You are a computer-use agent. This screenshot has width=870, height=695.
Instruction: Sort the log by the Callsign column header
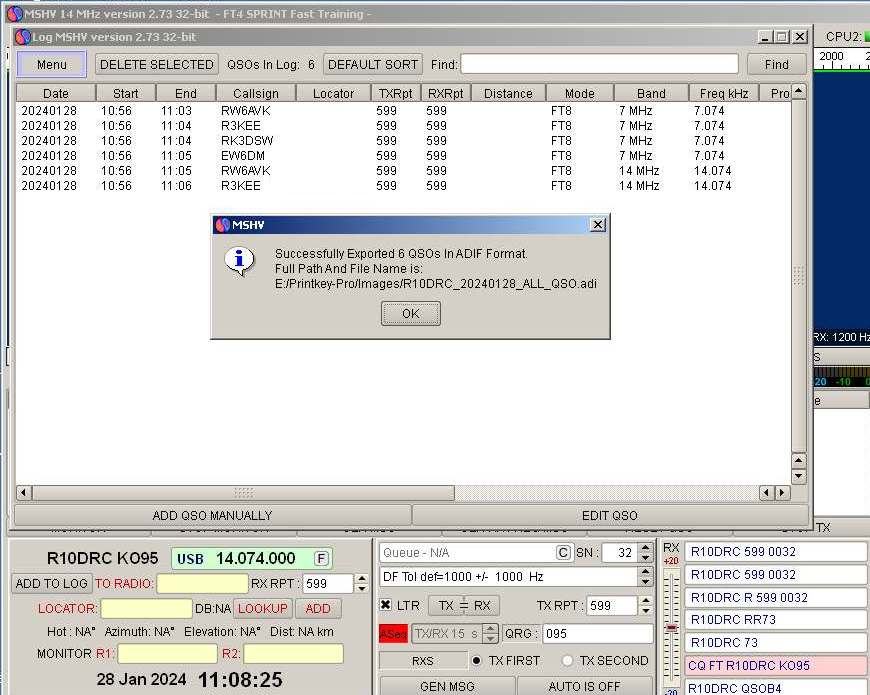pyautogui.click(x=256, y=93)
